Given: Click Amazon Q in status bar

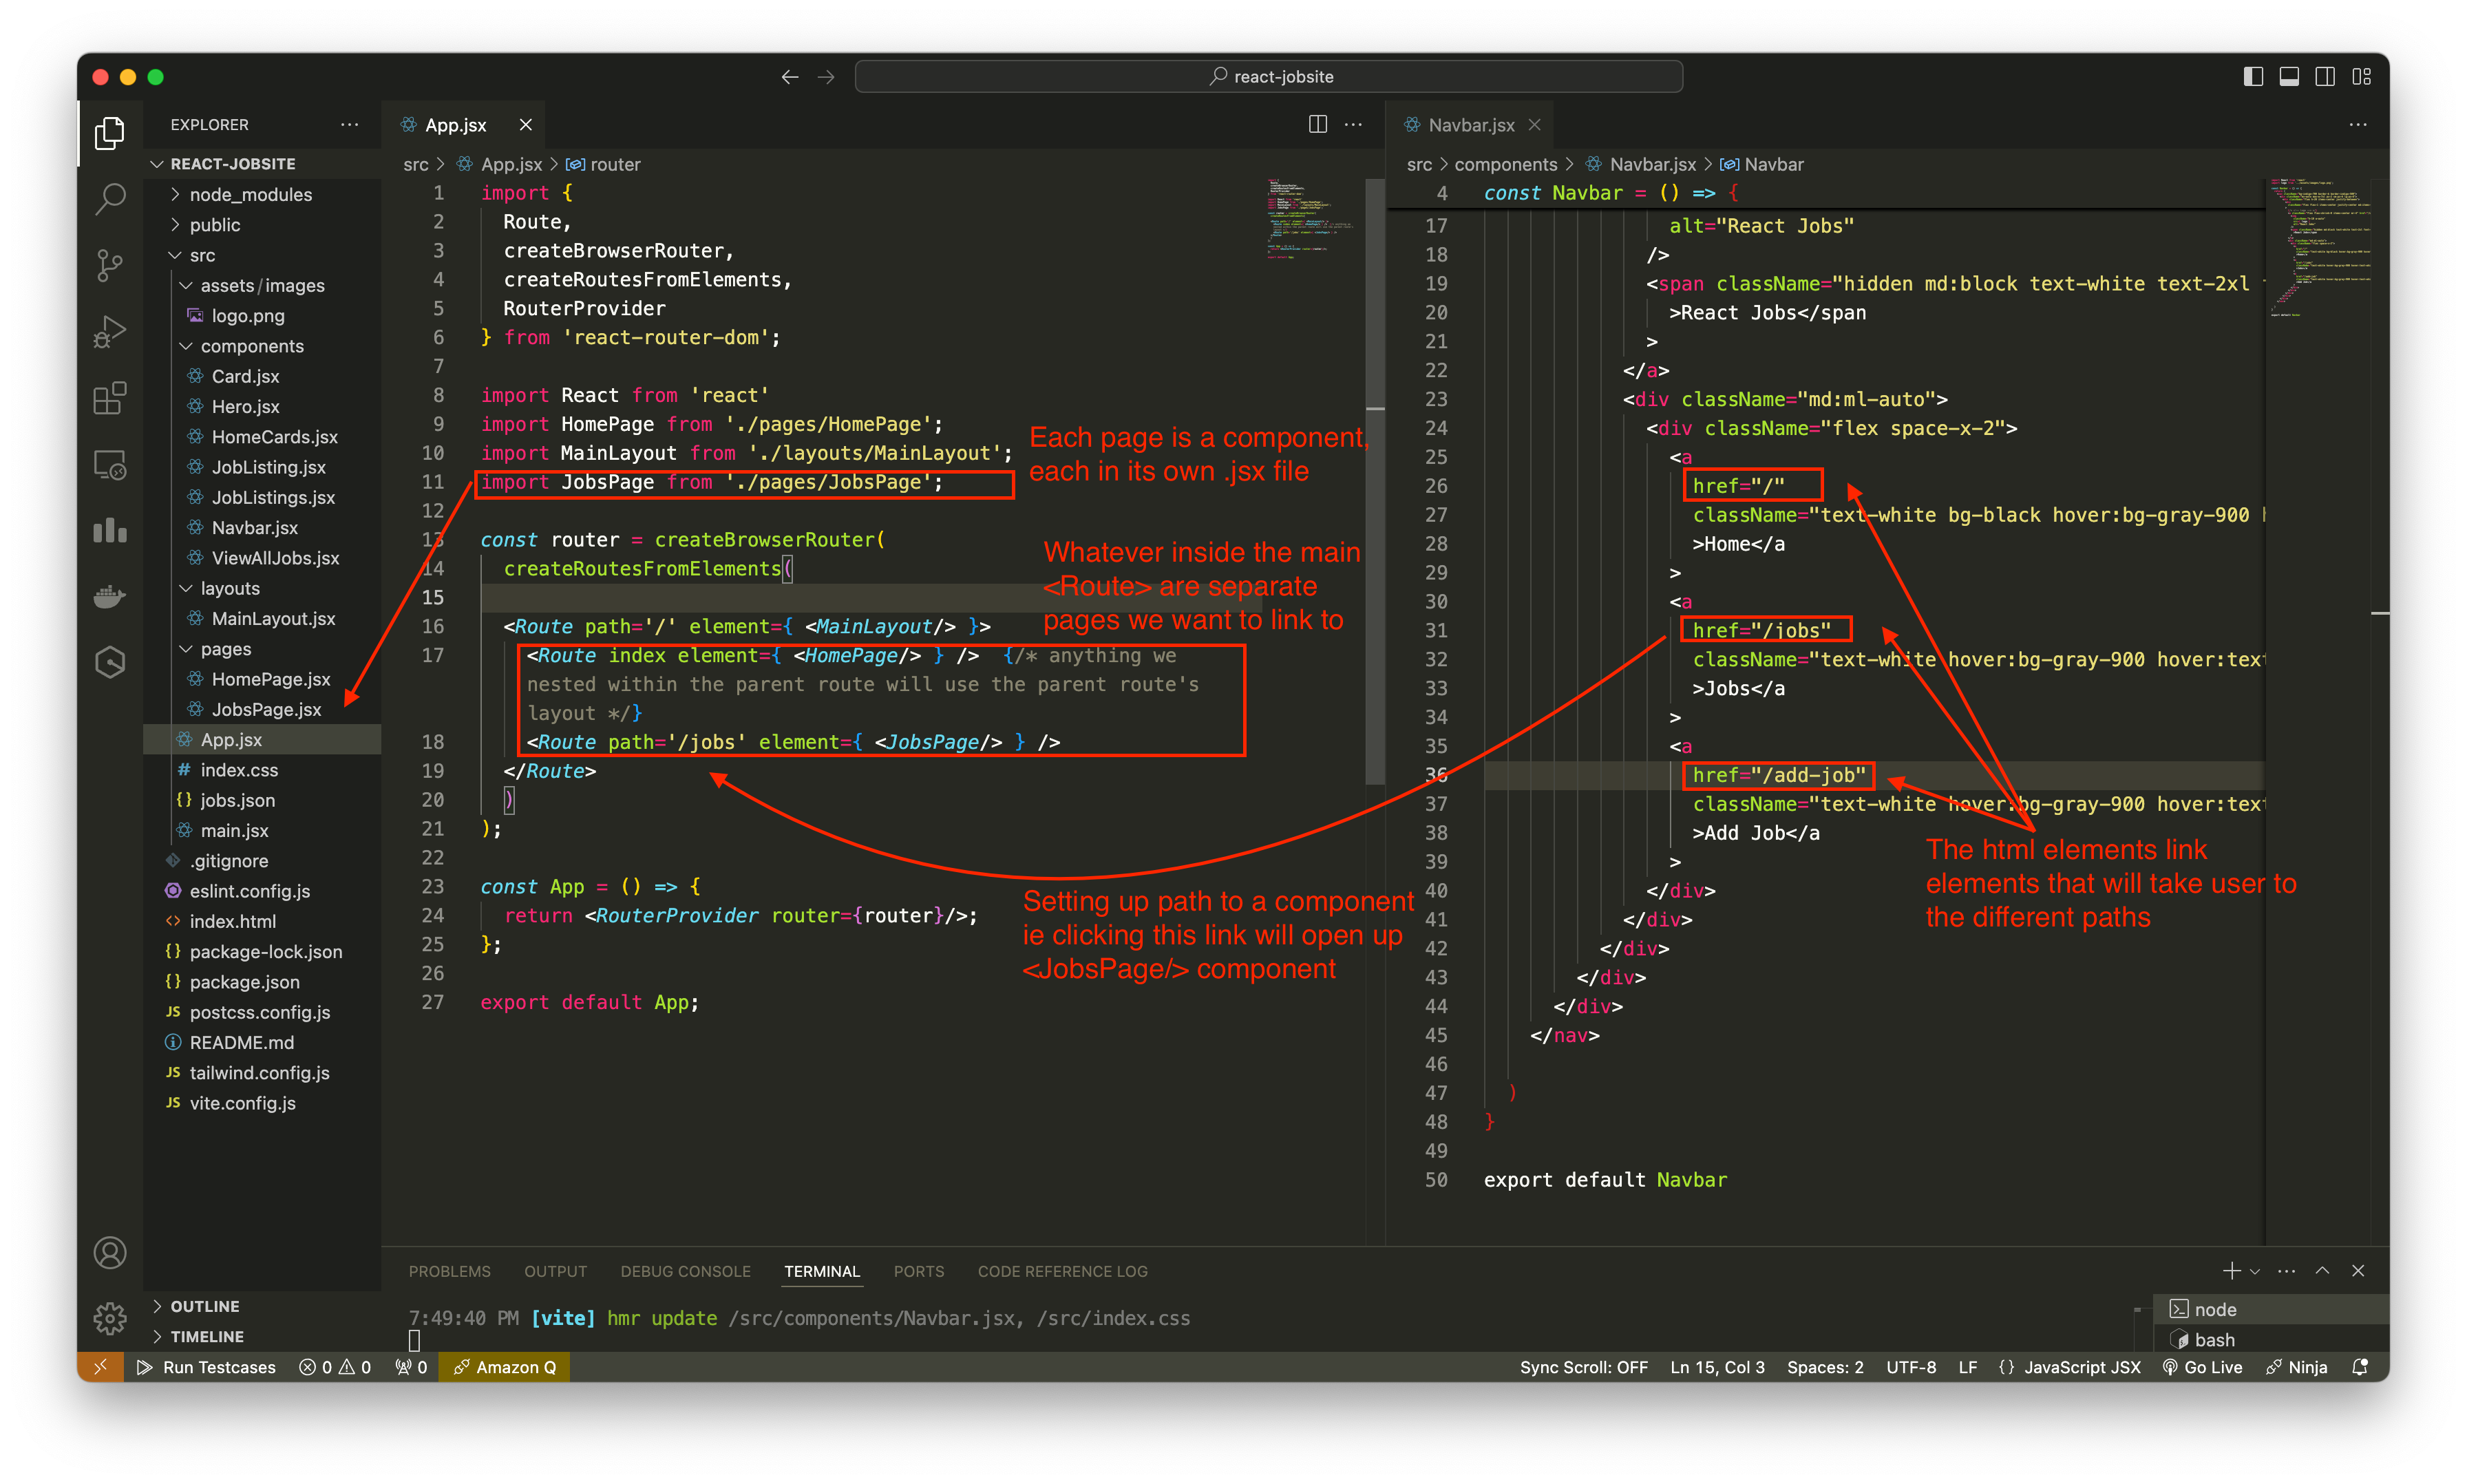Looking at the screenshot, I should (505, 1367).
